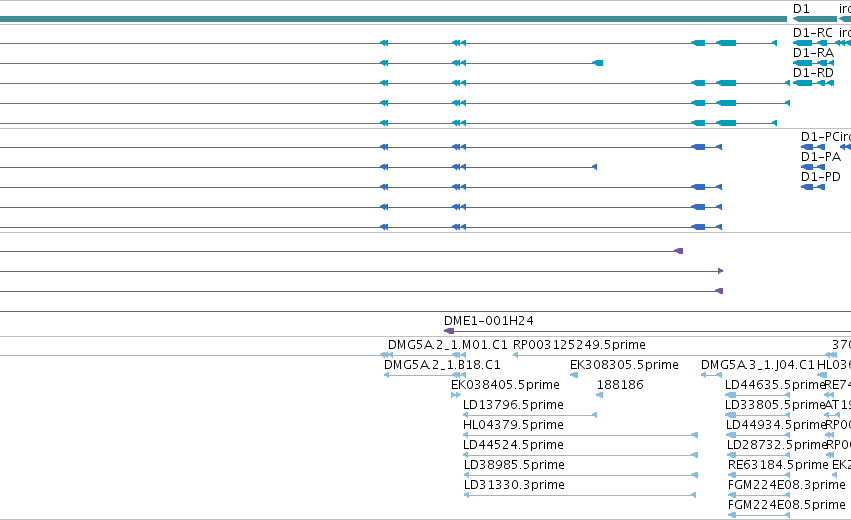Select the LD13796.5prime alignment line
This screenshot has height=520, width=851.
[x=530, y=415]
